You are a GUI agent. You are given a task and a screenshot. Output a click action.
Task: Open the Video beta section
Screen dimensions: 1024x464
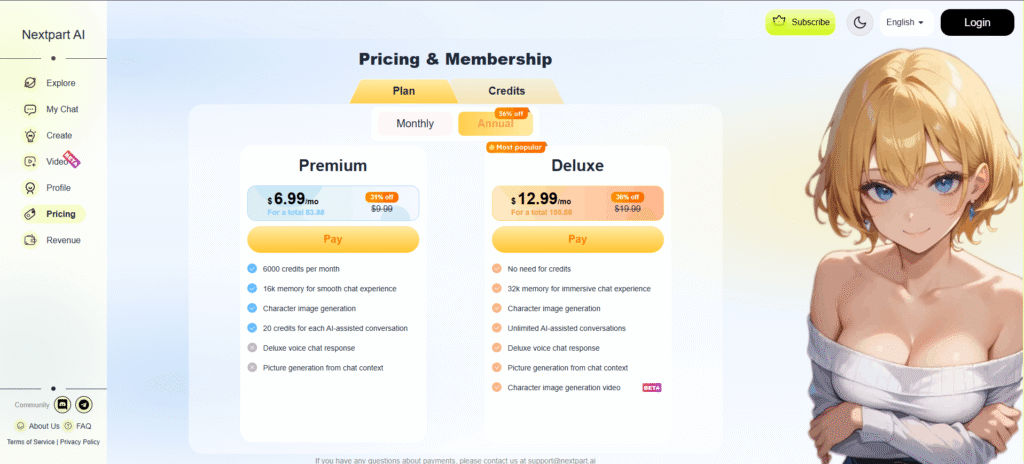tap(52, 161)
